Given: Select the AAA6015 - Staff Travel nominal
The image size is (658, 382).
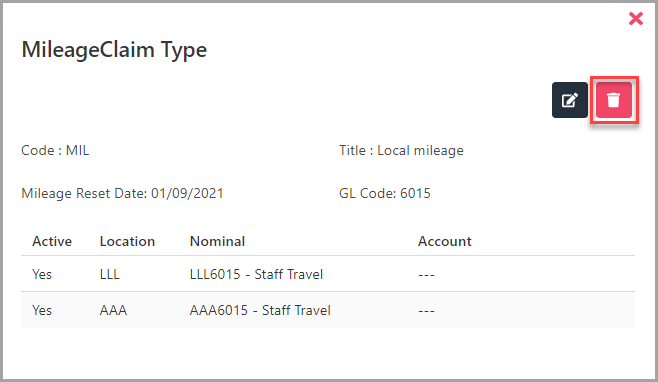Looking at the screenshot, I should (260, 310).
